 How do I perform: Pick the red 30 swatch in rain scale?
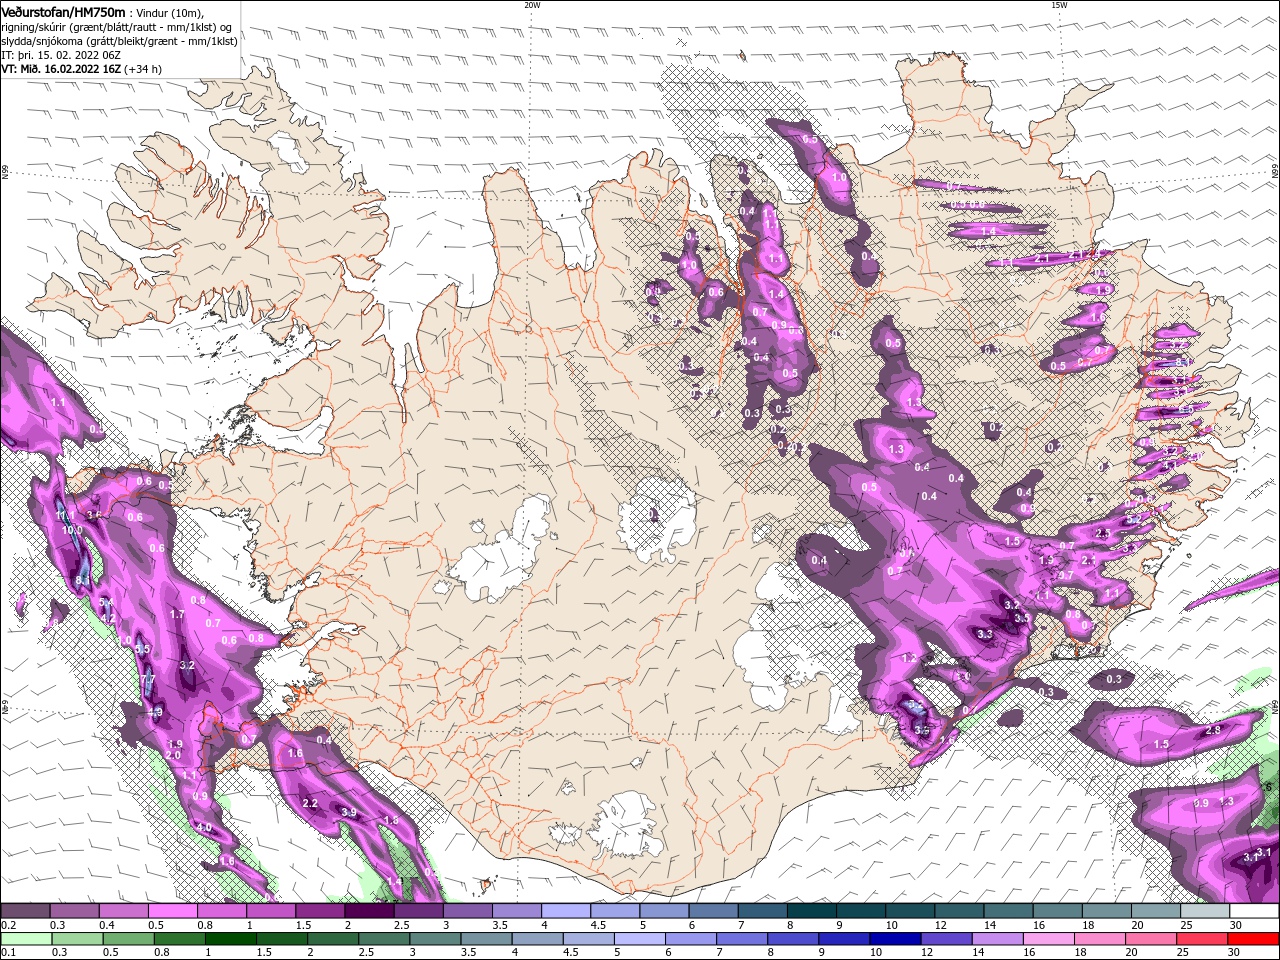click(x=1254, y=939)
